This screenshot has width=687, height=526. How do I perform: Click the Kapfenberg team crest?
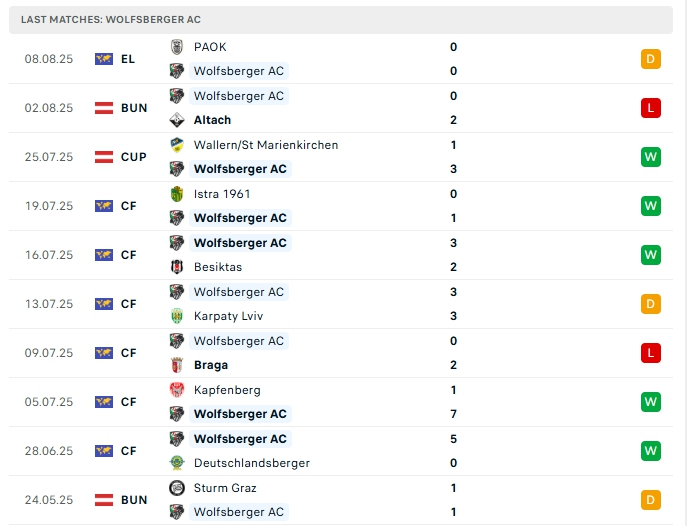tap(177, 390)
